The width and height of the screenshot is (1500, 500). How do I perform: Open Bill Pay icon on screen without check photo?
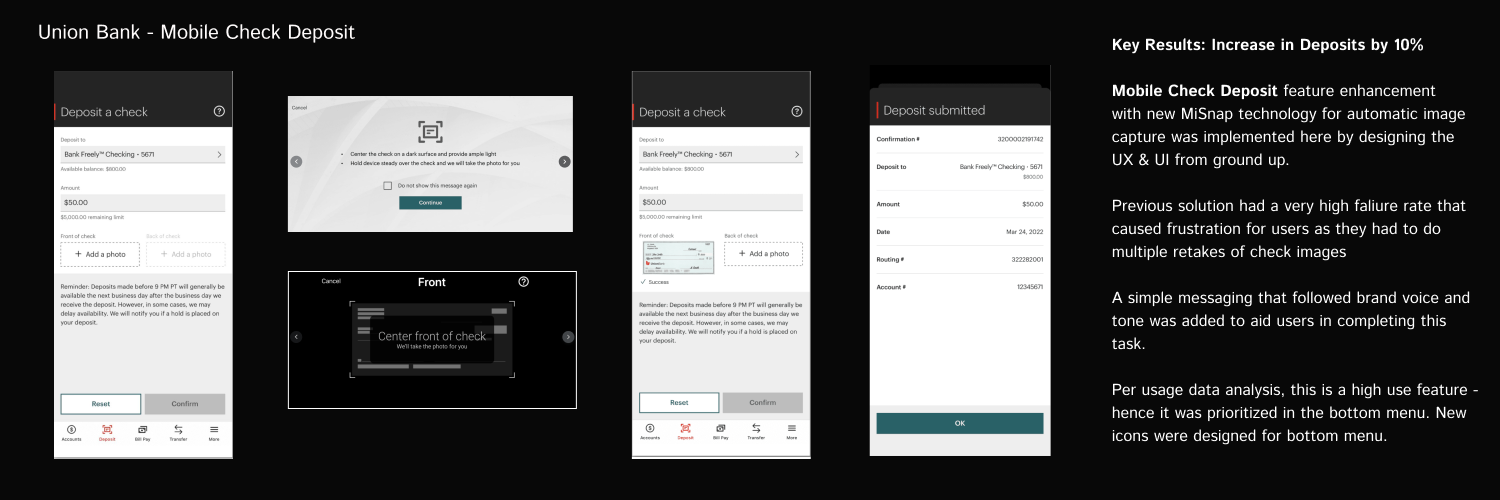142,432
